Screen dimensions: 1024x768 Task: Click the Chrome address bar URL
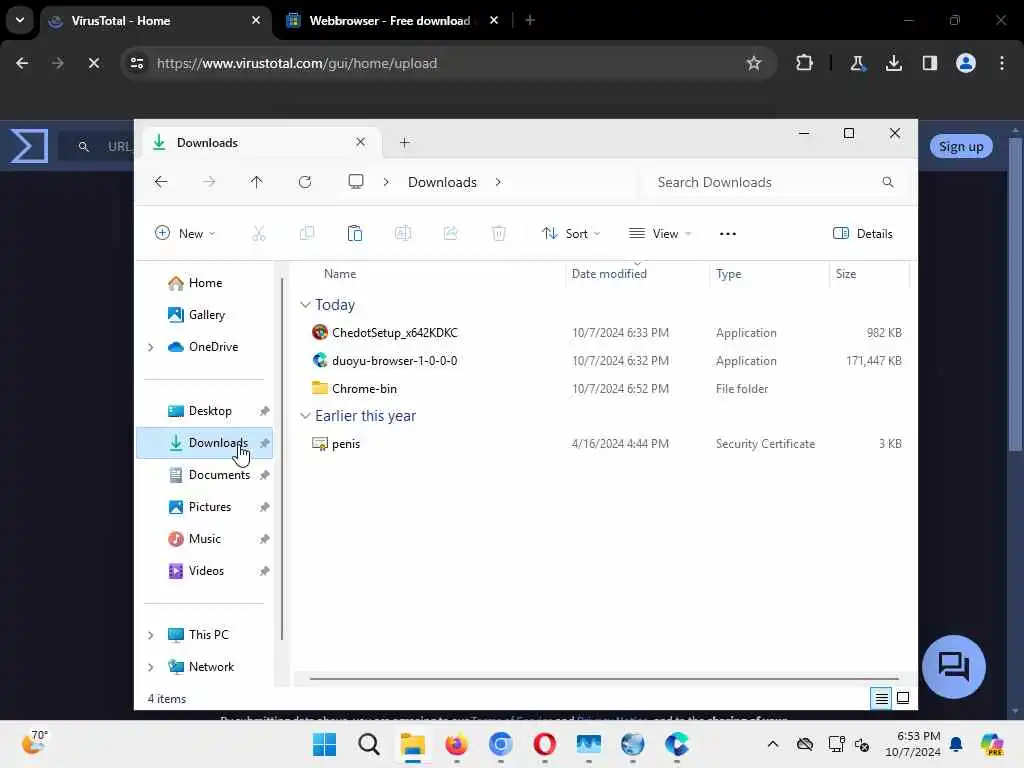point(296,63)
